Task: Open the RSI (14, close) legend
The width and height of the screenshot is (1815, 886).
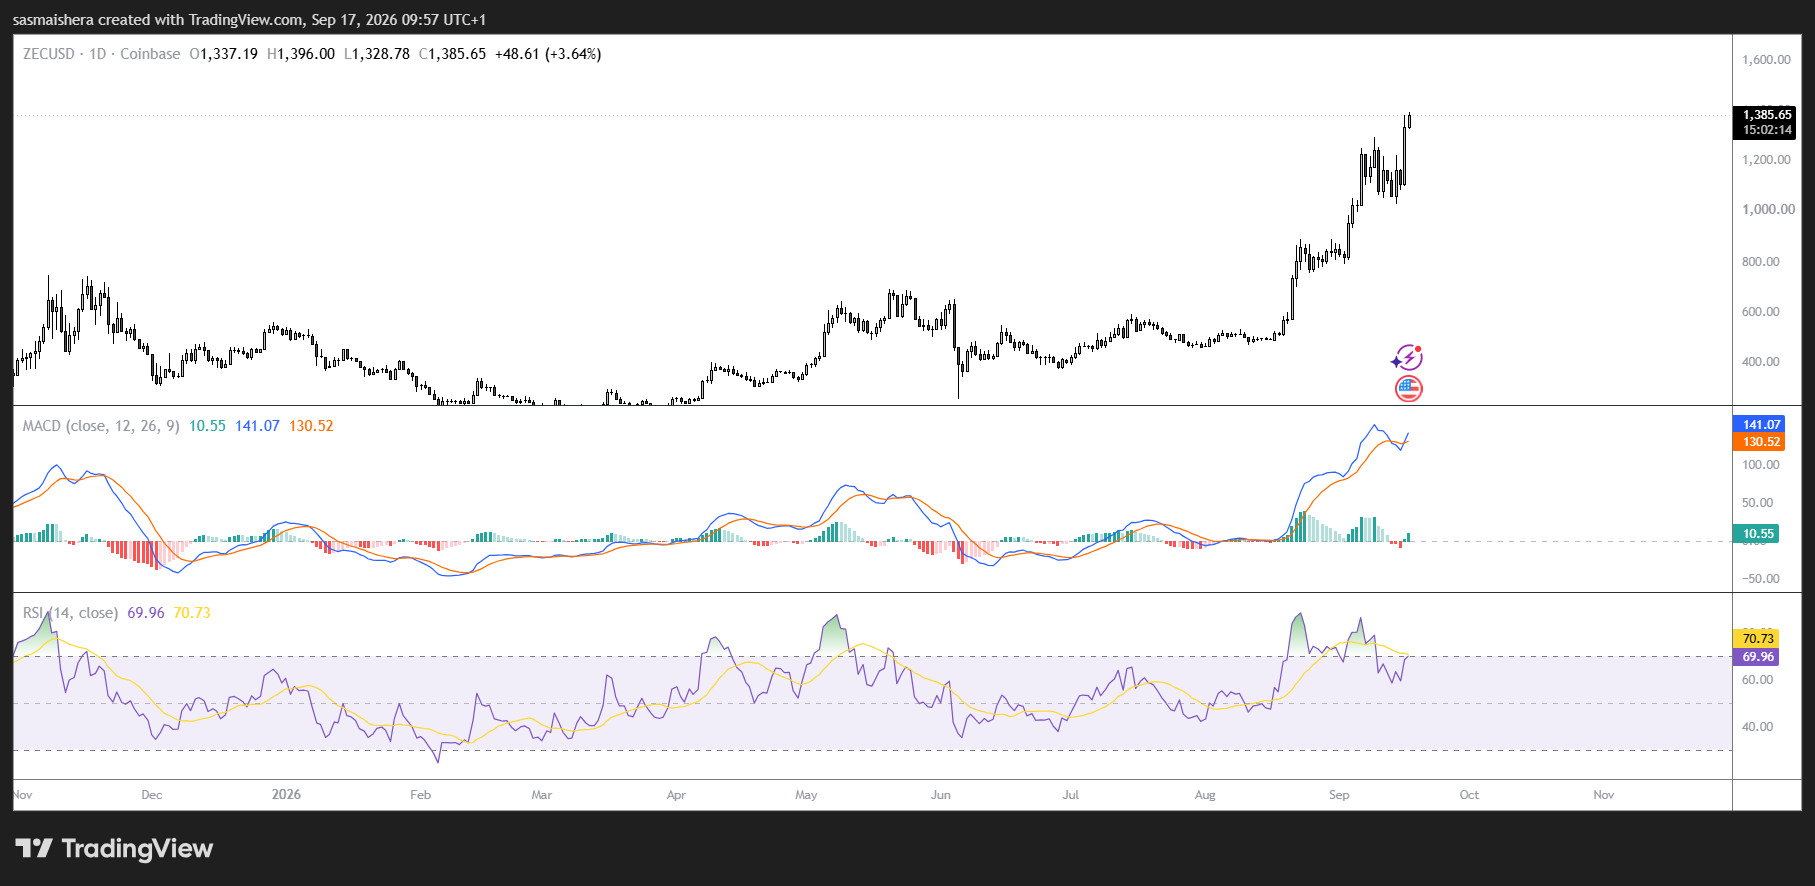Action: 70,613
